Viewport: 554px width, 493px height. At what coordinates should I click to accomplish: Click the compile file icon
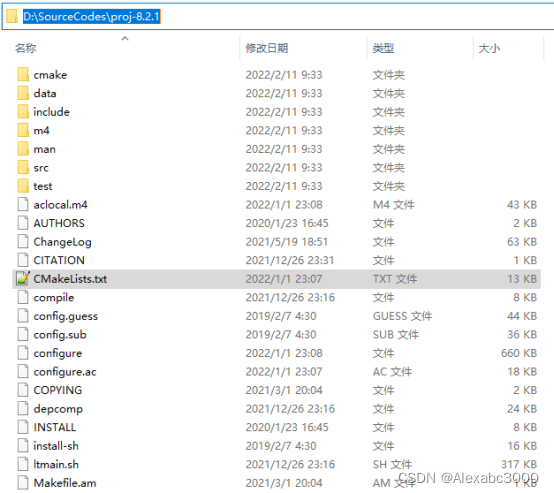pyautogui.click(x=23, y=297)
